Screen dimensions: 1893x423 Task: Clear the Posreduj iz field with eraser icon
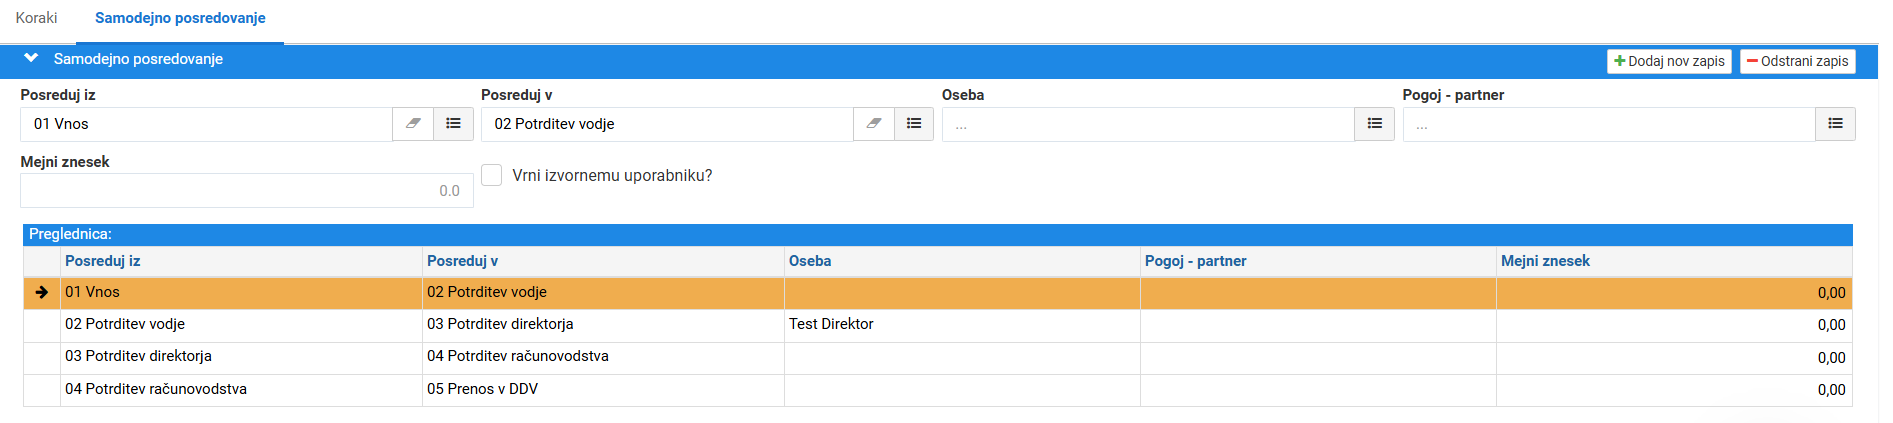click(413, 124)
